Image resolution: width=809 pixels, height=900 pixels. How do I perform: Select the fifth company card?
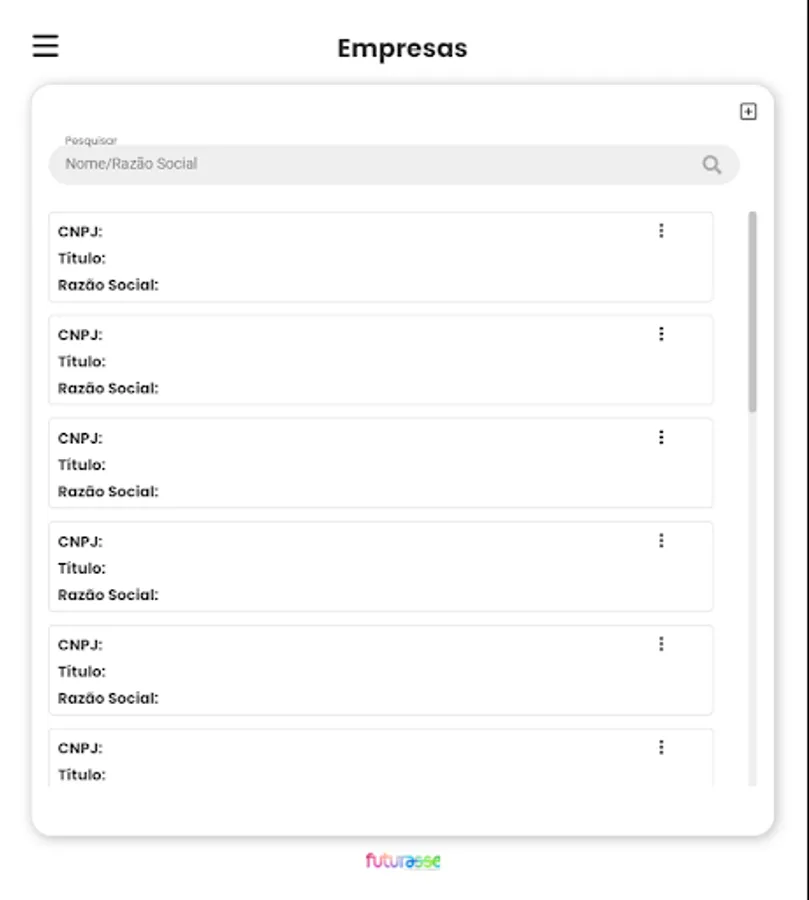point(380,670)
